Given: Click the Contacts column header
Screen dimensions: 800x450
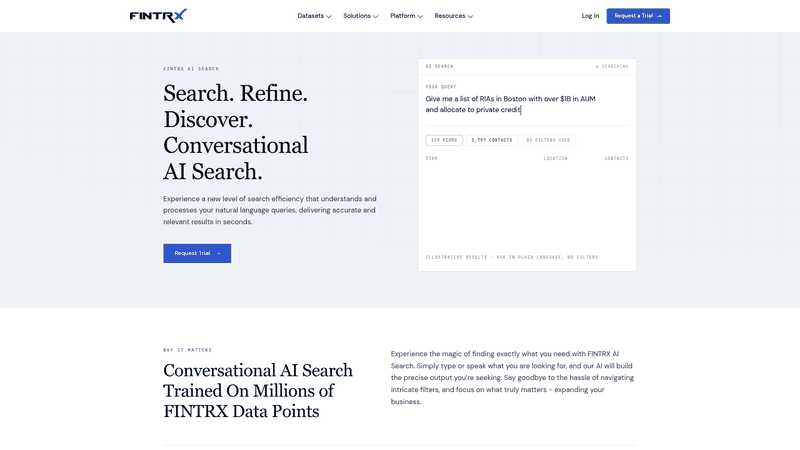Looking at the screenshot, I should coord(616,159).
